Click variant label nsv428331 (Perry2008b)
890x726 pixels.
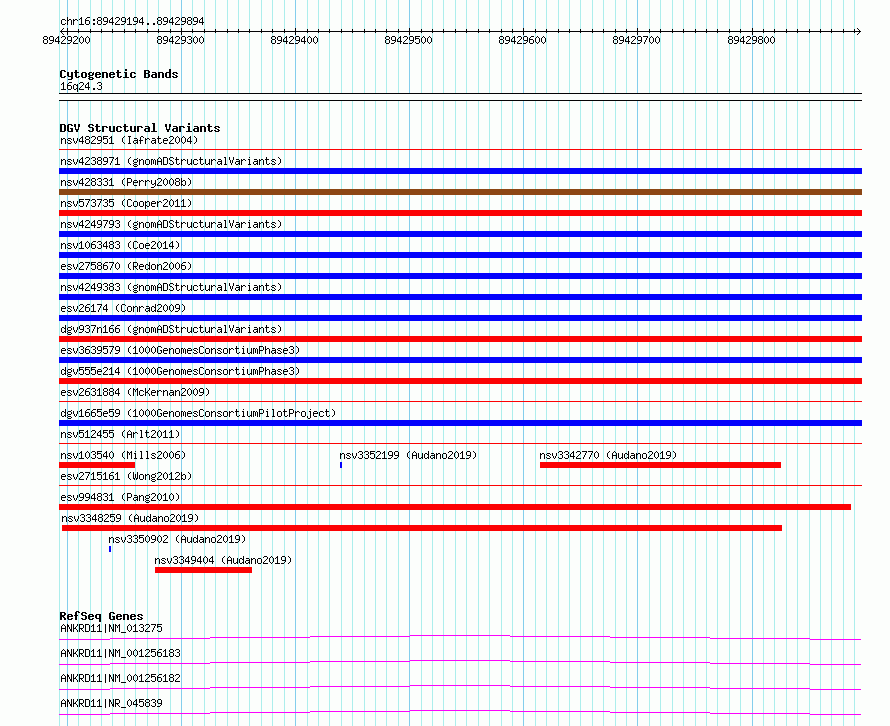[126, 182]
